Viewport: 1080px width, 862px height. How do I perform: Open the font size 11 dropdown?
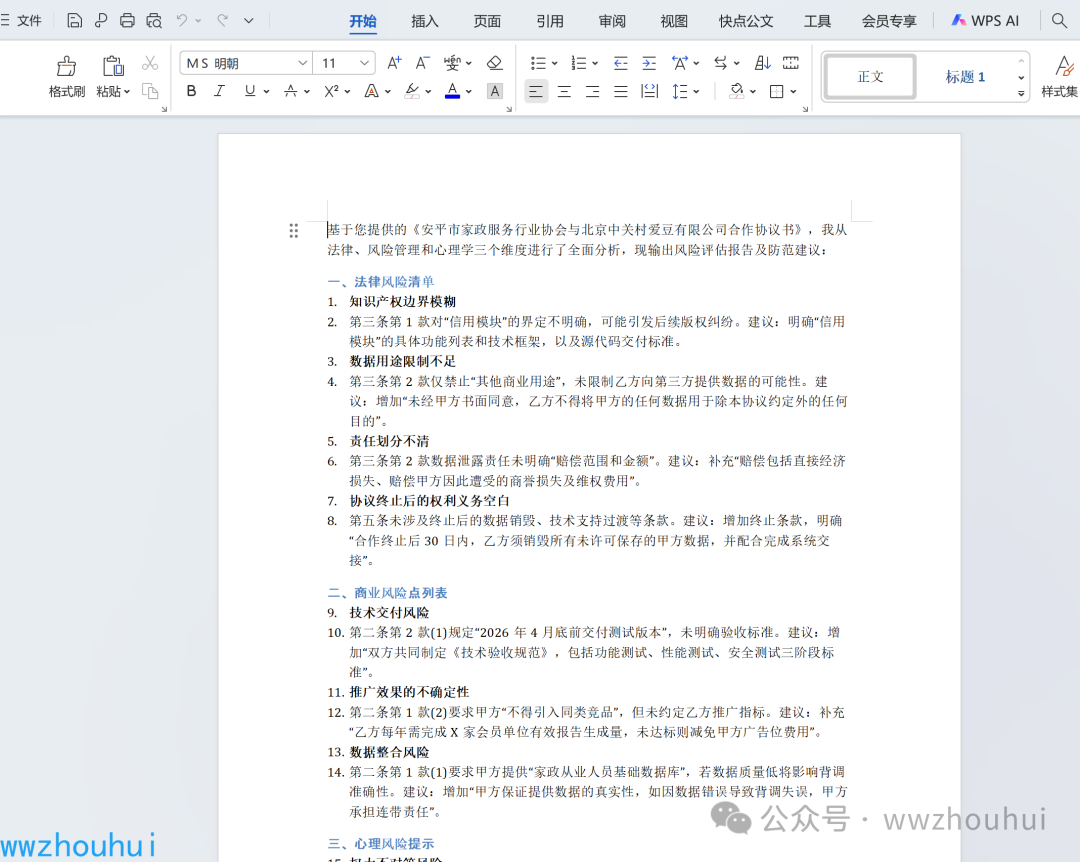(364, 63)
